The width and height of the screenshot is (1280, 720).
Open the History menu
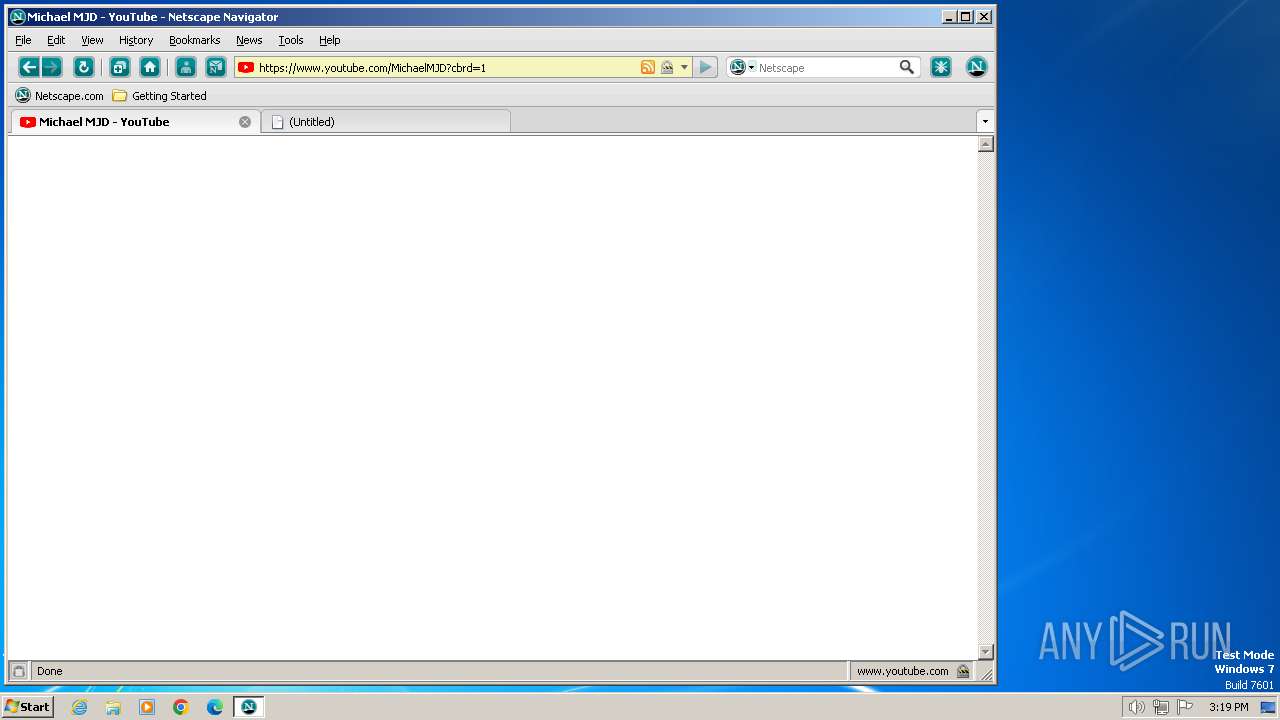pyautogui.click(x=136, y=40)
